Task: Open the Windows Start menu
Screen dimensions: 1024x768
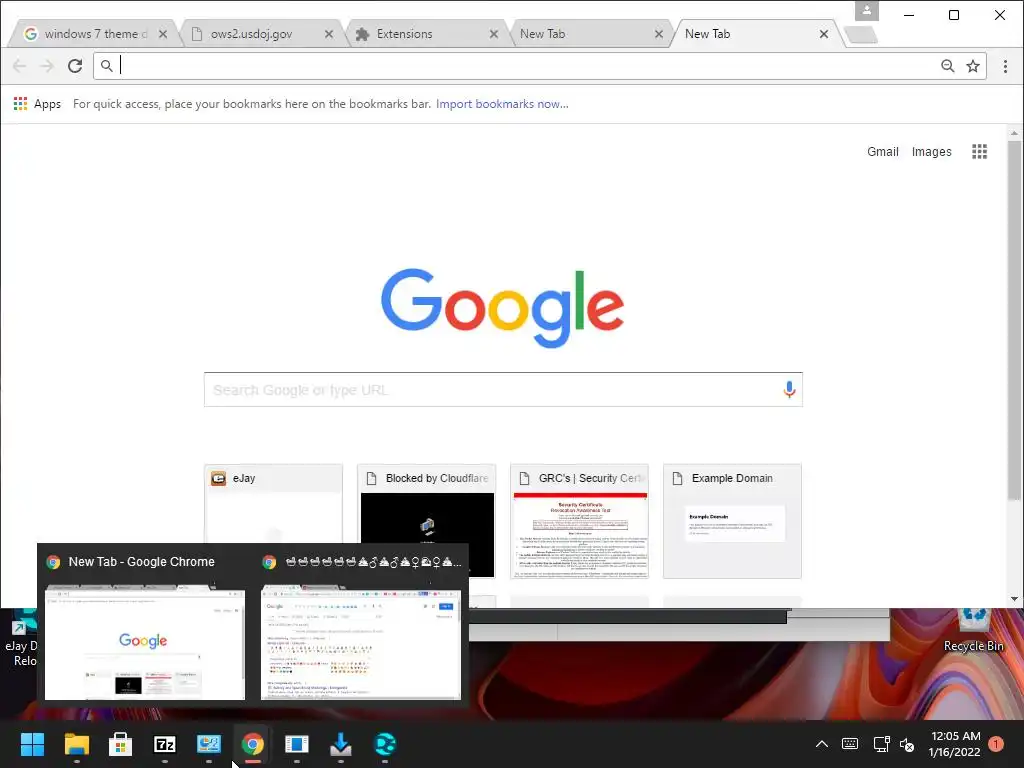Action: click(32, 744)
